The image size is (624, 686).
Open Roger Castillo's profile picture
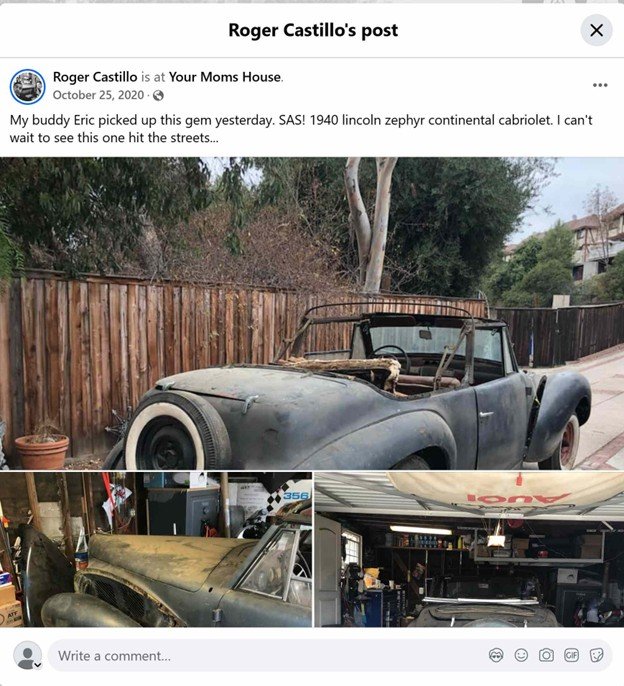tap(28, 86)
